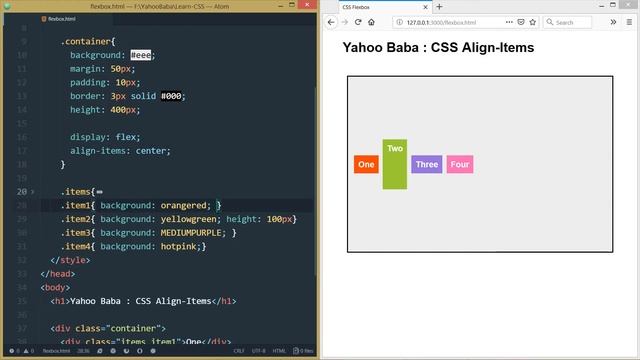
Task: Click the closing style tag on line 32
Action: click(70, 260)
